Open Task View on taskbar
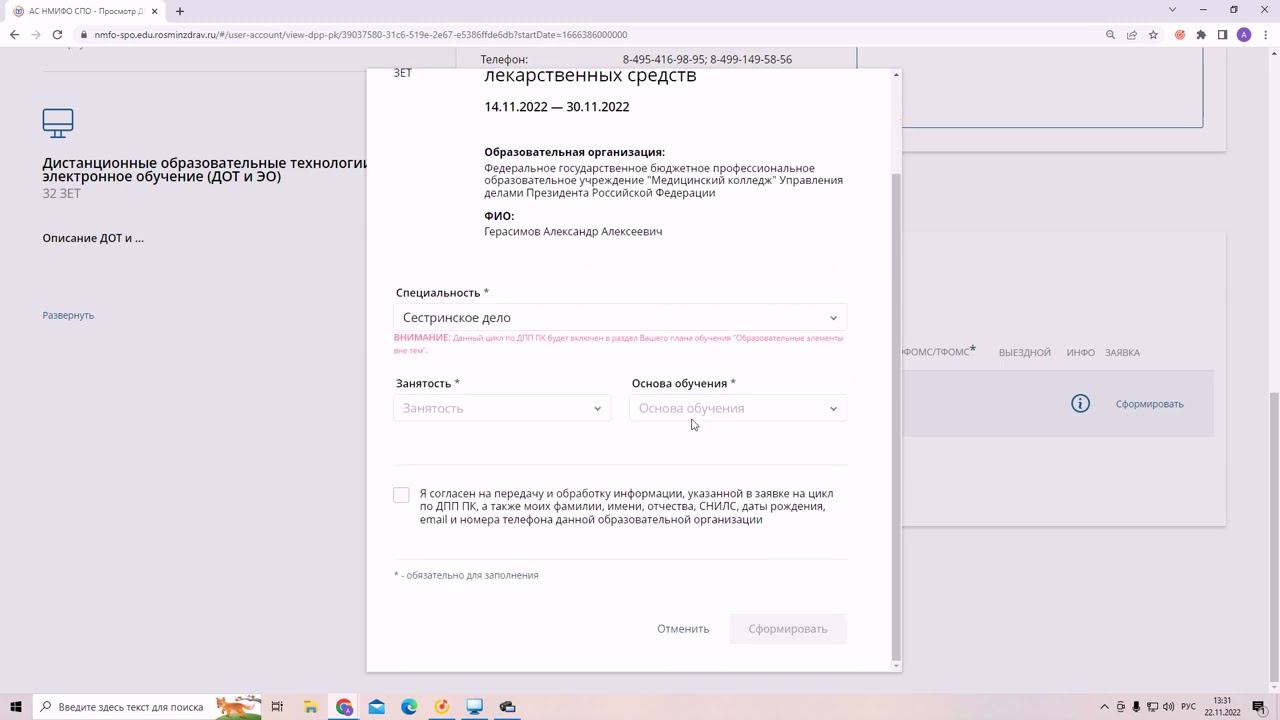This screenshot has height=720, width=1280. [277, 707]
